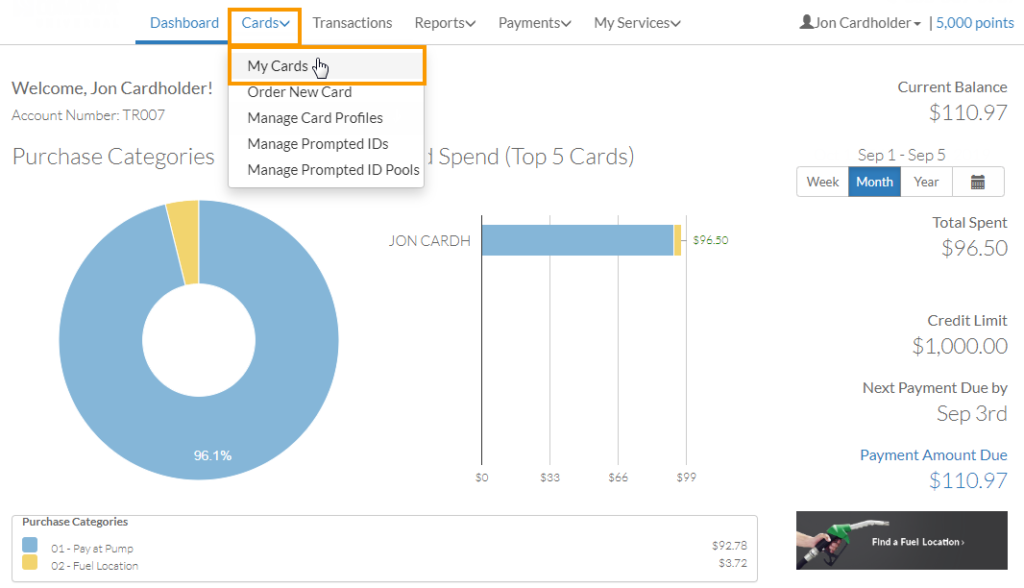Viewport: 1024px width, 588px height.
Task: Click the Account Number: TR007 text
Action: coord(88,115)
